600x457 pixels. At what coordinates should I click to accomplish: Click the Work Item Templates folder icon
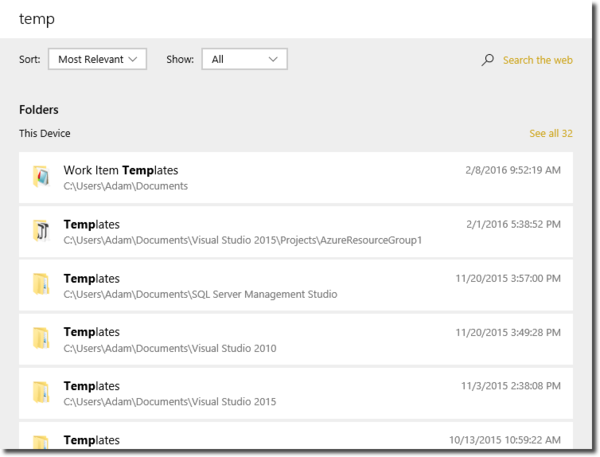pyautogui.click(x=41, y=176)
